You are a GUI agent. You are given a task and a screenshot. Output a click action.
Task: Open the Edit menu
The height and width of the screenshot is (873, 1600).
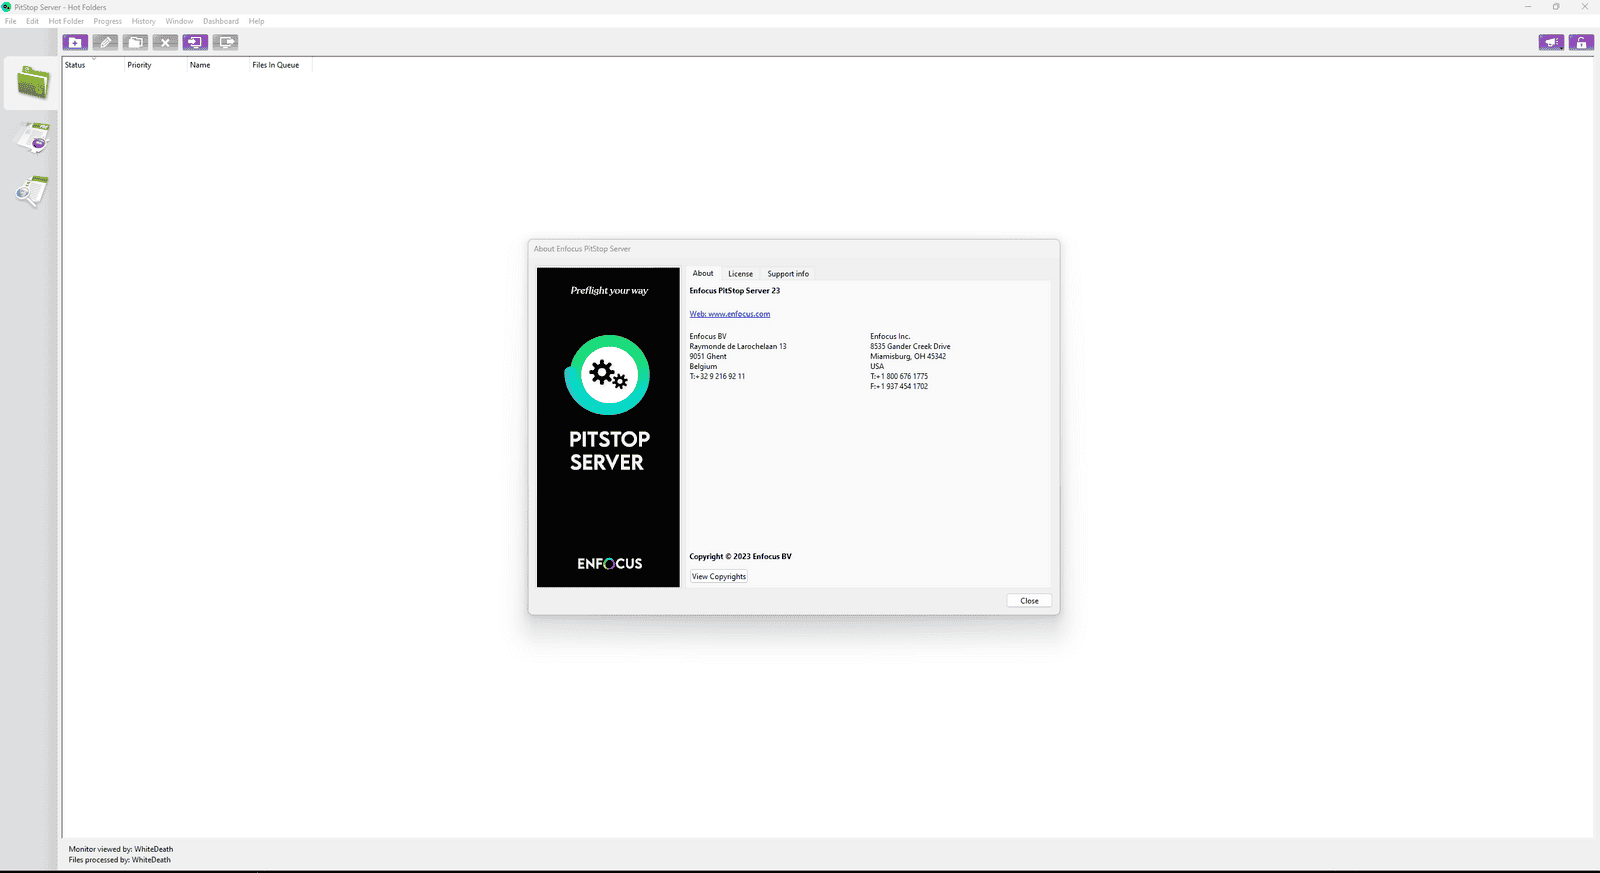tap(32, 21)
